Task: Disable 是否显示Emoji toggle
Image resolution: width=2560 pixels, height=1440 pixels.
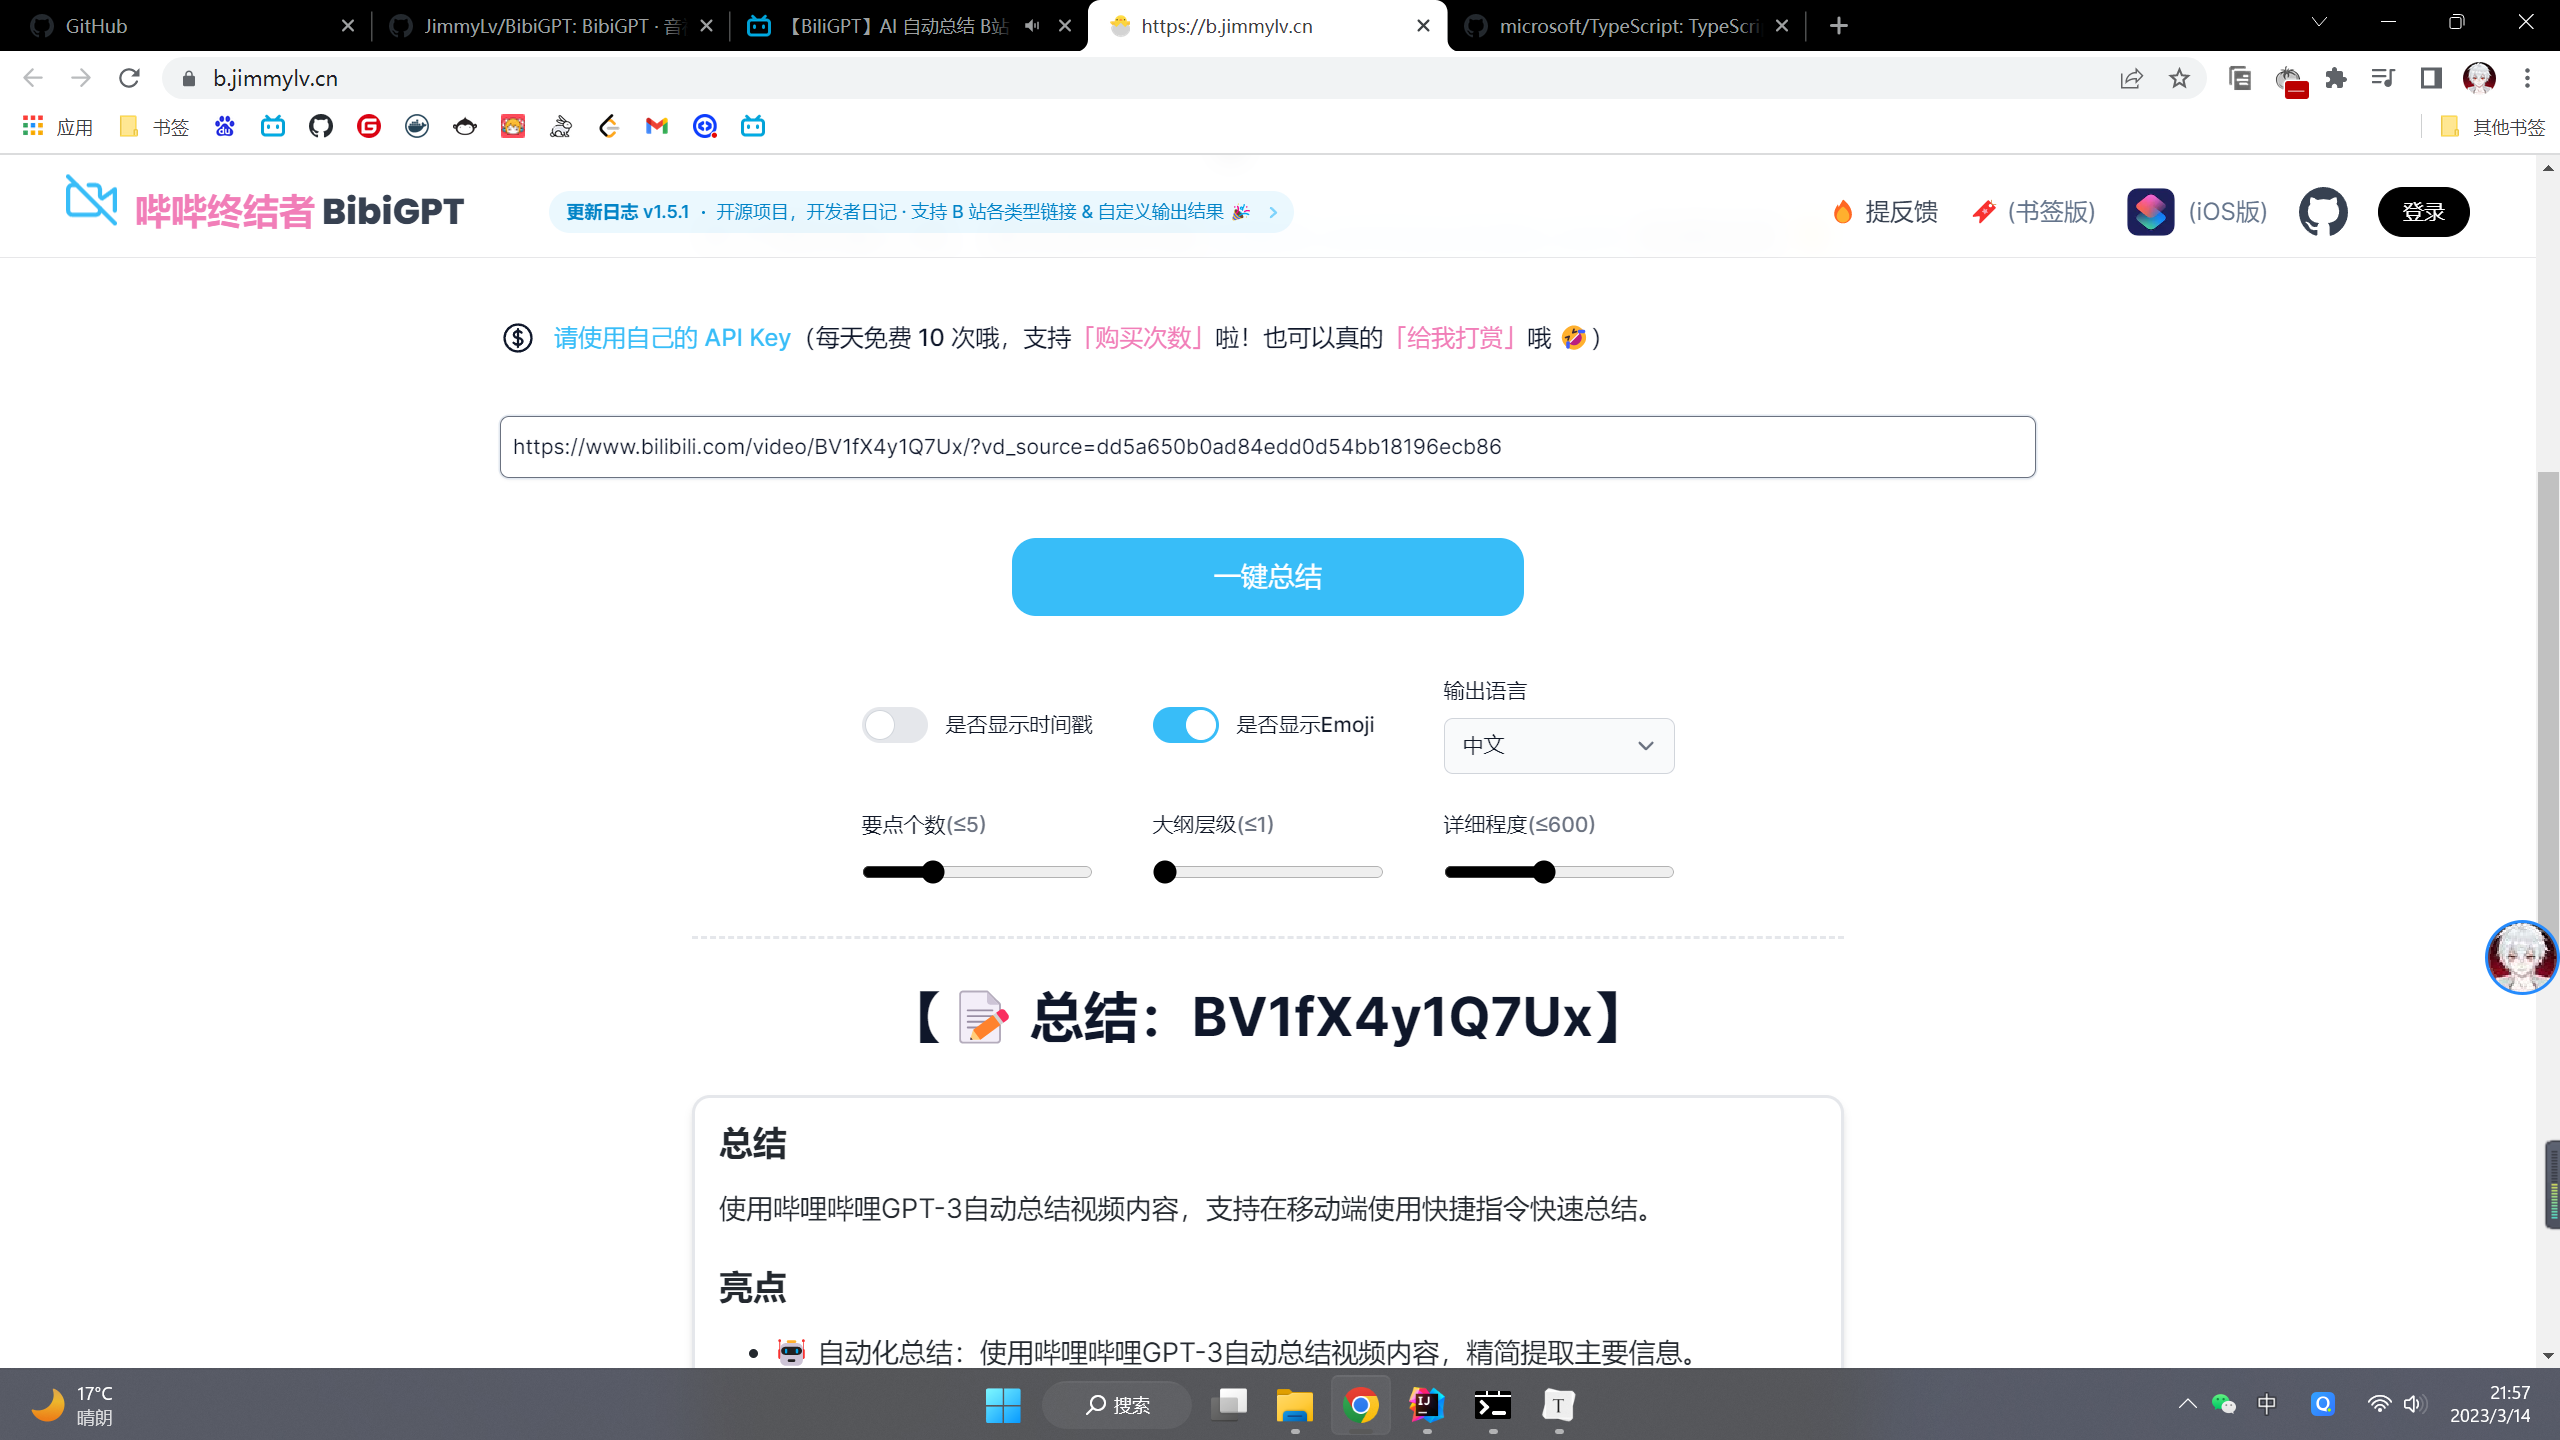Action: (1185, 724)
